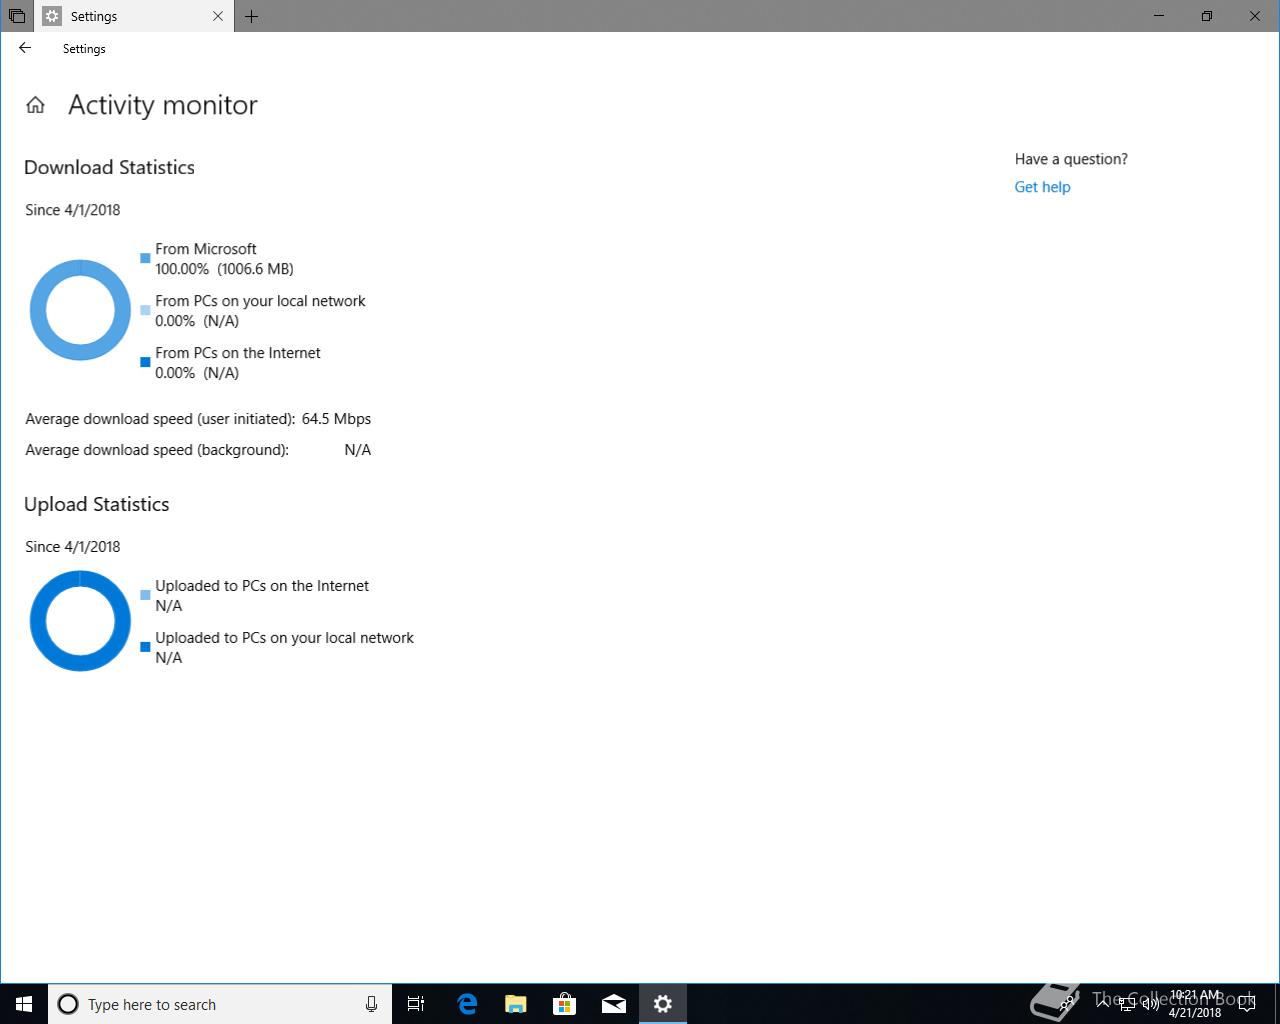
Task: Open the Windows Start menu
Action: coord(24,1004)
